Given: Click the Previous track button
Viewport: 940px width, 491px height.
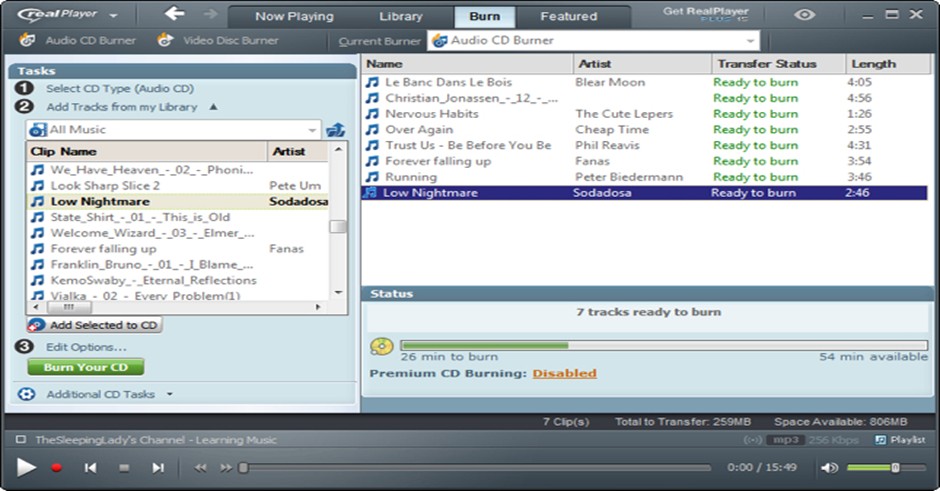Looking at the screenshot, I should tap(91, 467).
